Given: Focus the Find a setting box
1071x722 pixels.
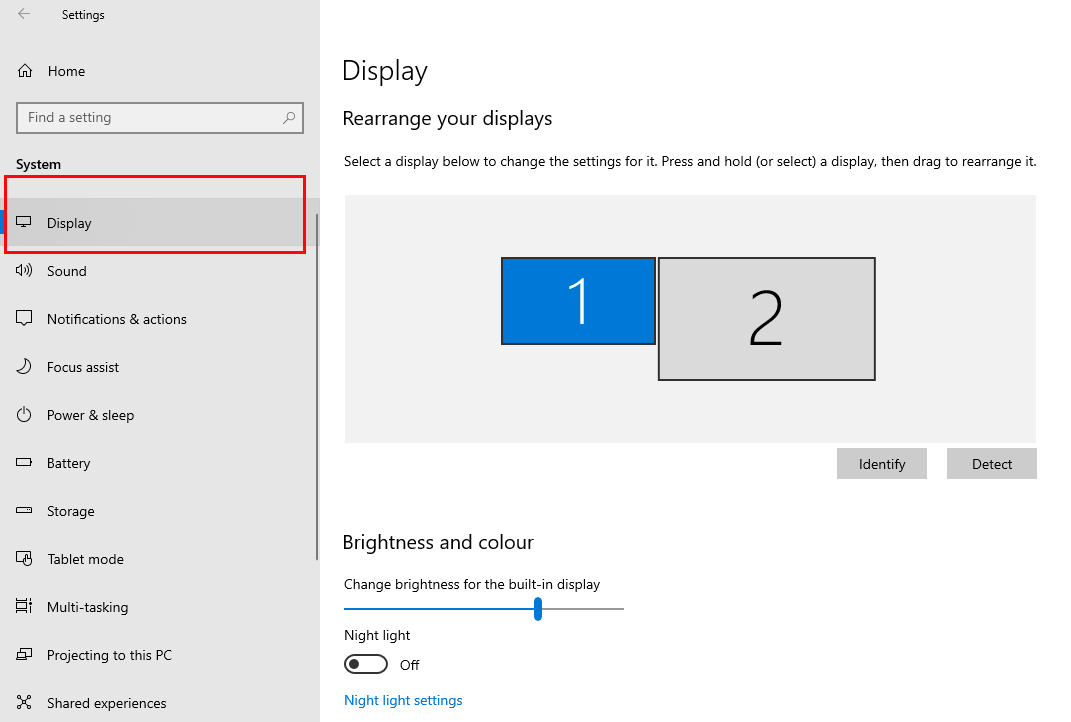Looking at the screenshot, I should (160, 117).
